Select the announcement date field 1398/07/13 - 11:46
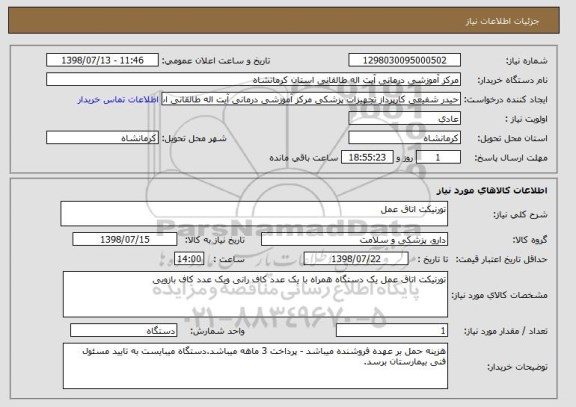576x407 pixels. click(x=102, y=60)
